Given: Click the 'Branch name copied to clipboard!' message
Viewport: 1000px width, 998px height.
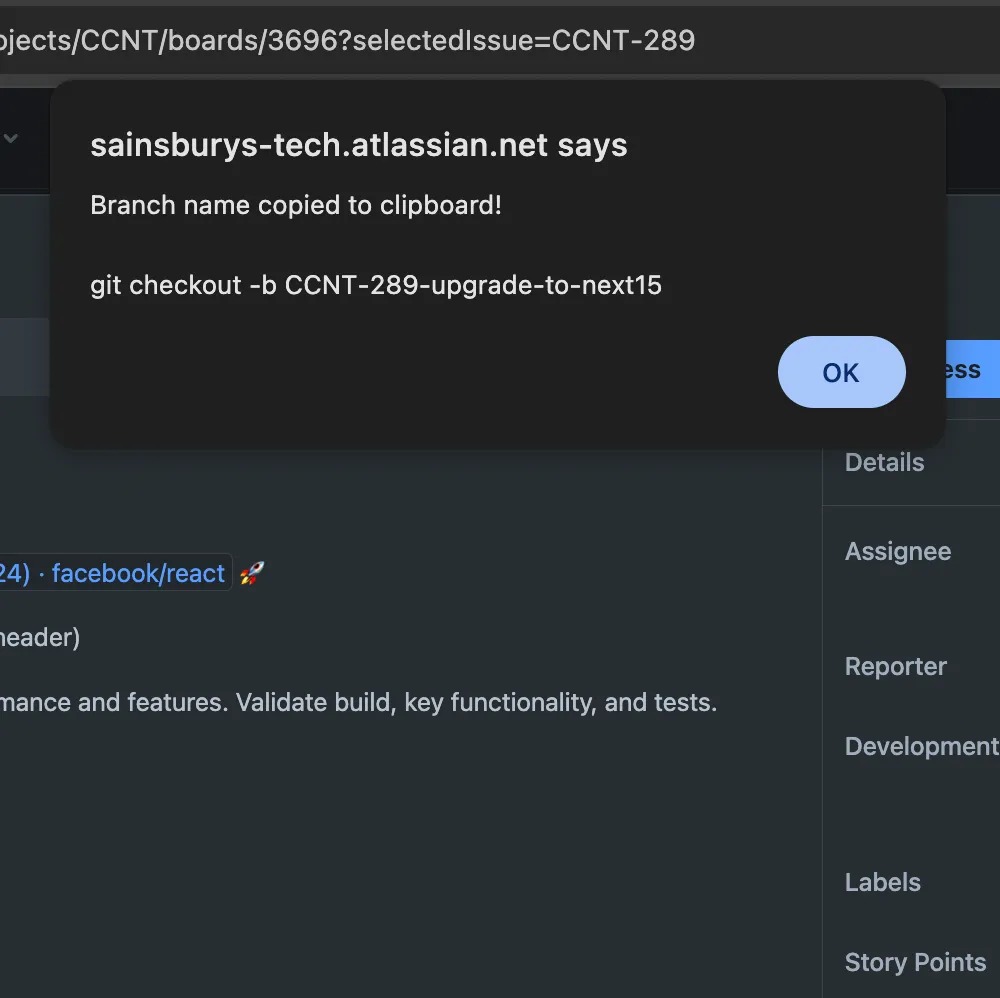Looking at the screenshot, I should coord(295,205).
